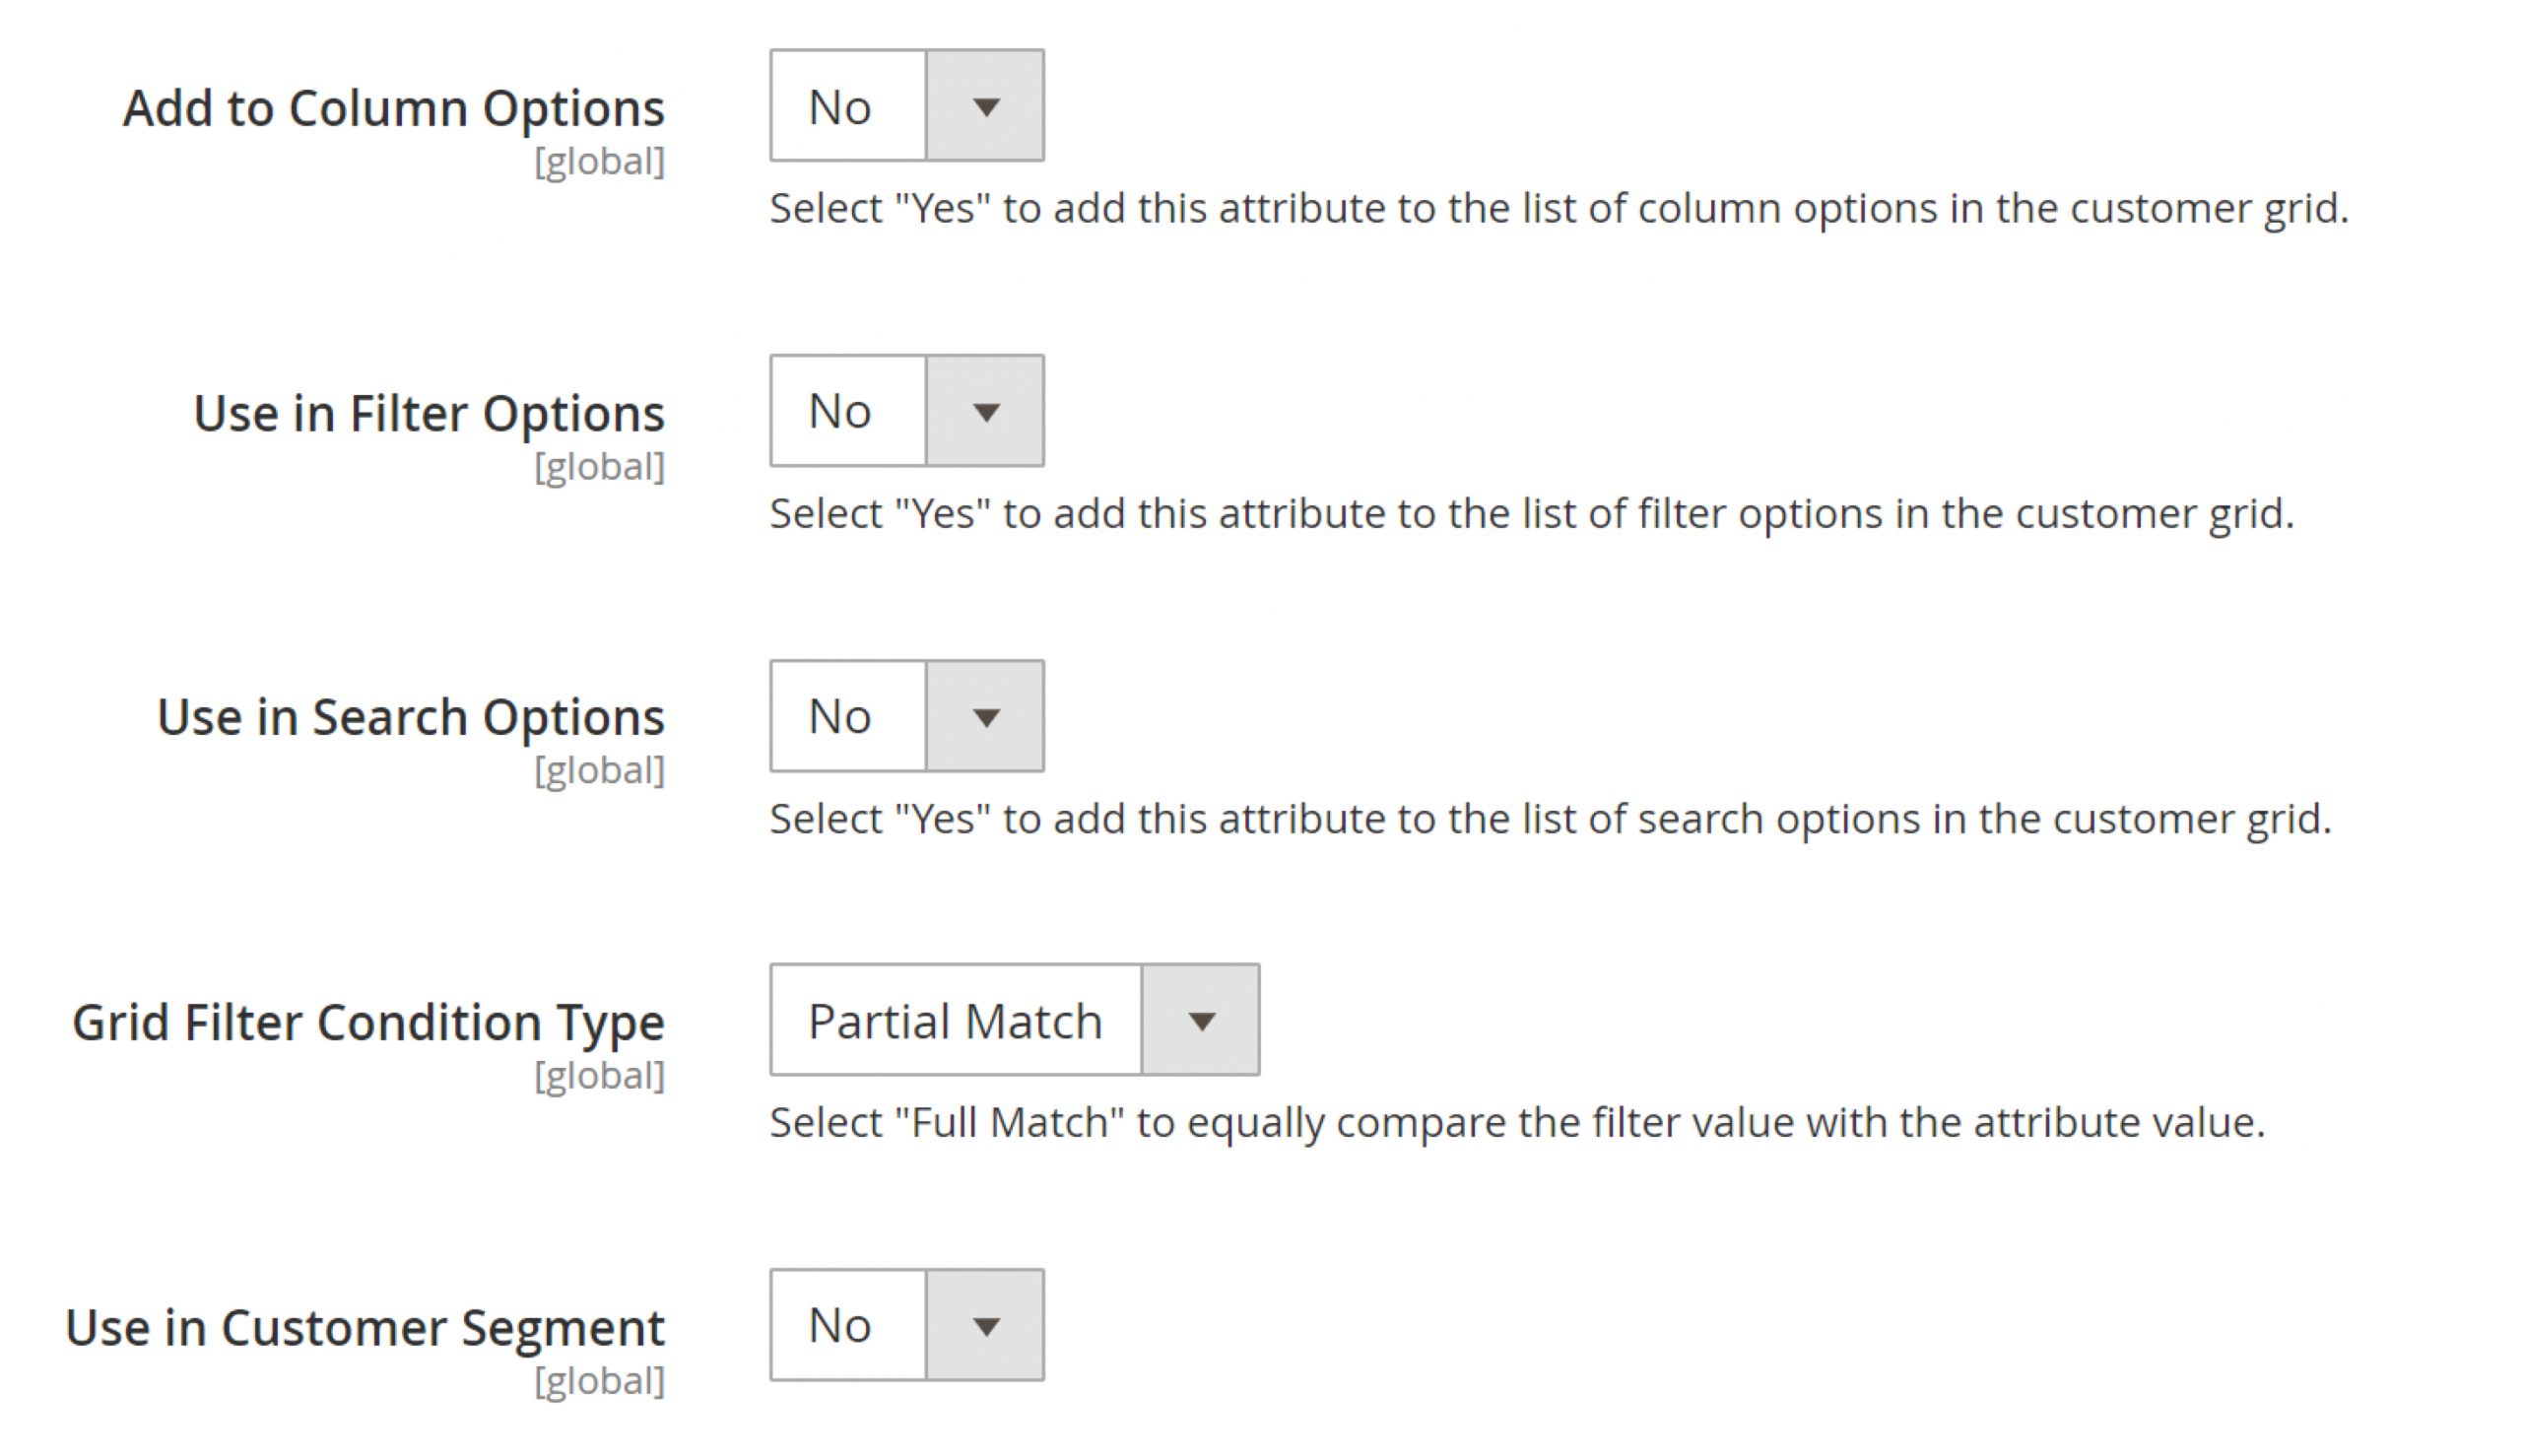Image resolution: width=2522 pixels, height=1456 pixels.
Task: Click the No dropdown for Add to Column Options
Action: click(x=906, y=107)
